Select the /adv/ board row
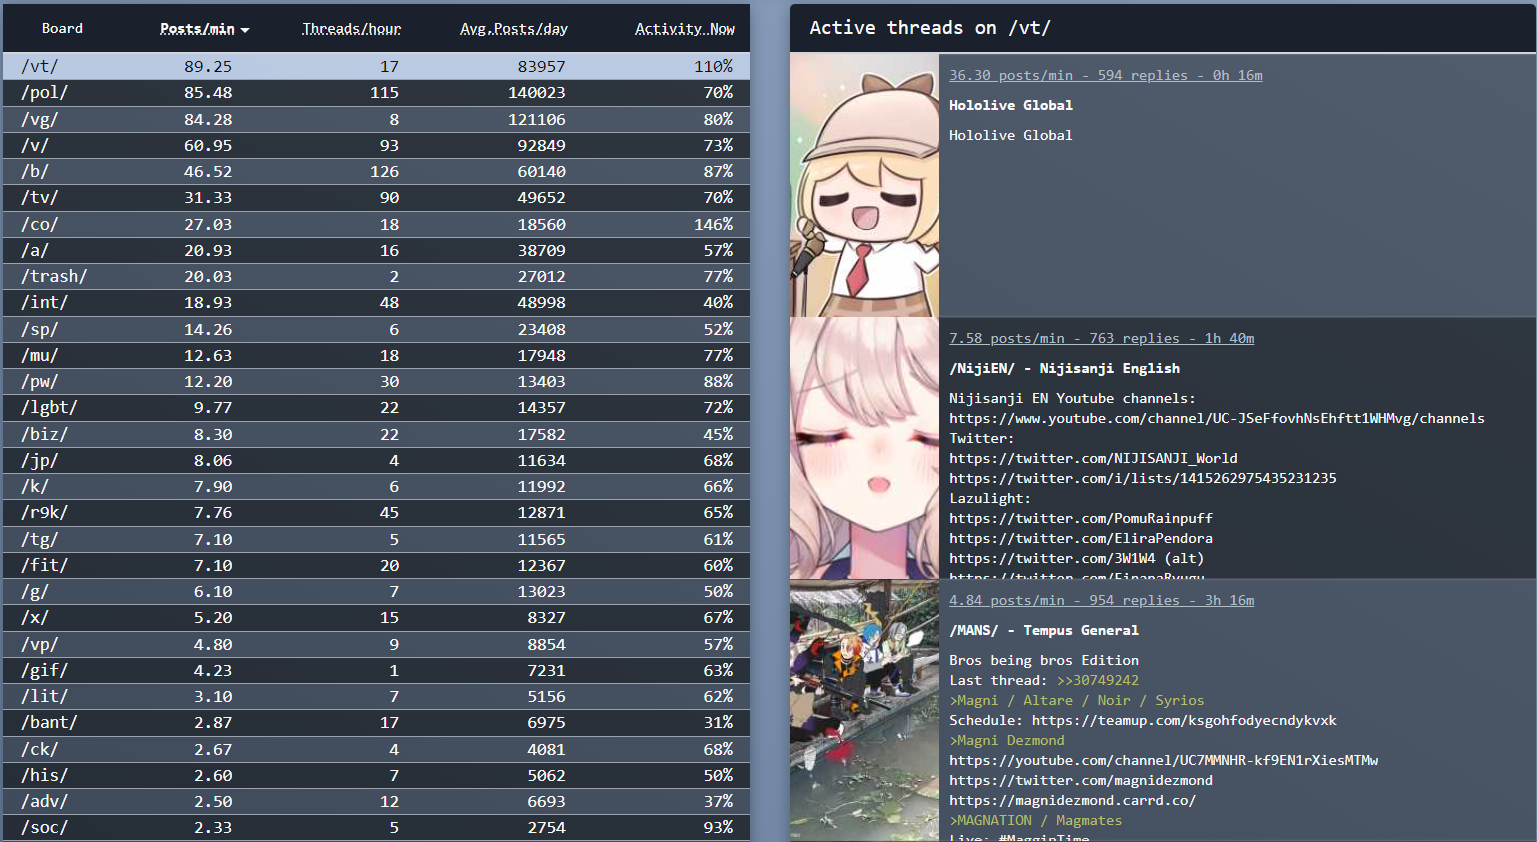 click(376, 801)
